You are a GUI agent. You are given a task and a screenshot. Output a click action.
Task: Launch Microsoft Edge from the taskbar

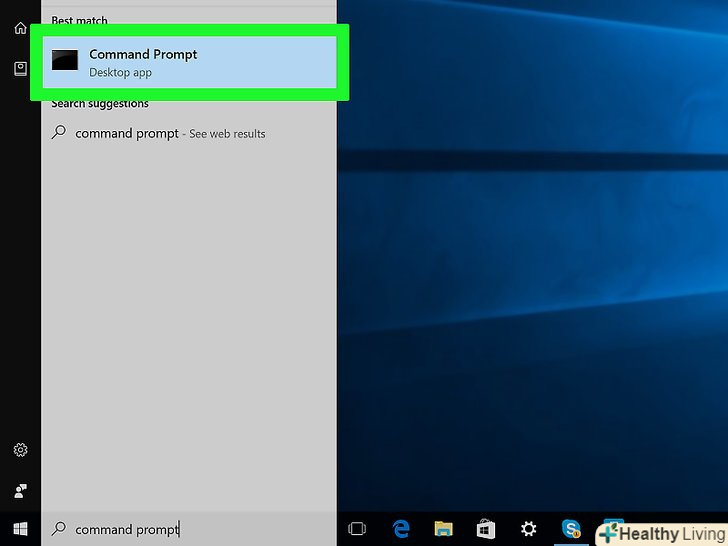tap(401, 529)
